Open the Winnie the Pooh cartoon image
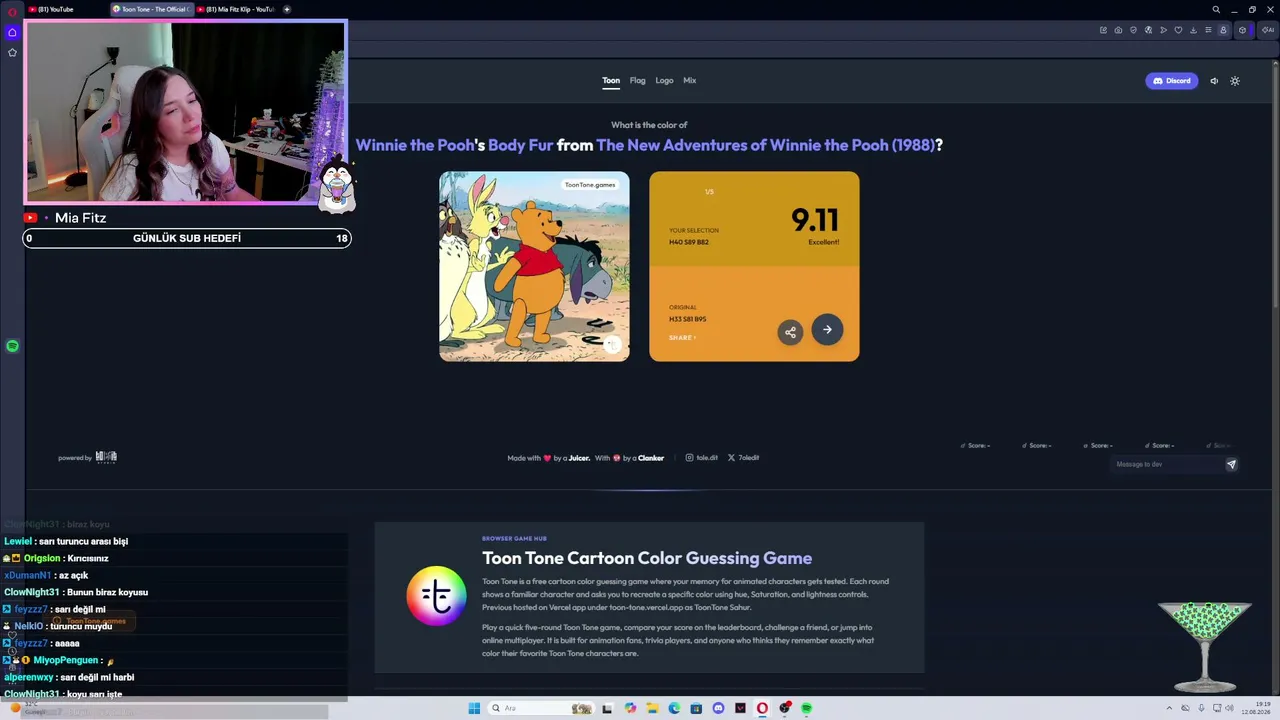The height and width of the screenshot is (720, 1280). 534,266
